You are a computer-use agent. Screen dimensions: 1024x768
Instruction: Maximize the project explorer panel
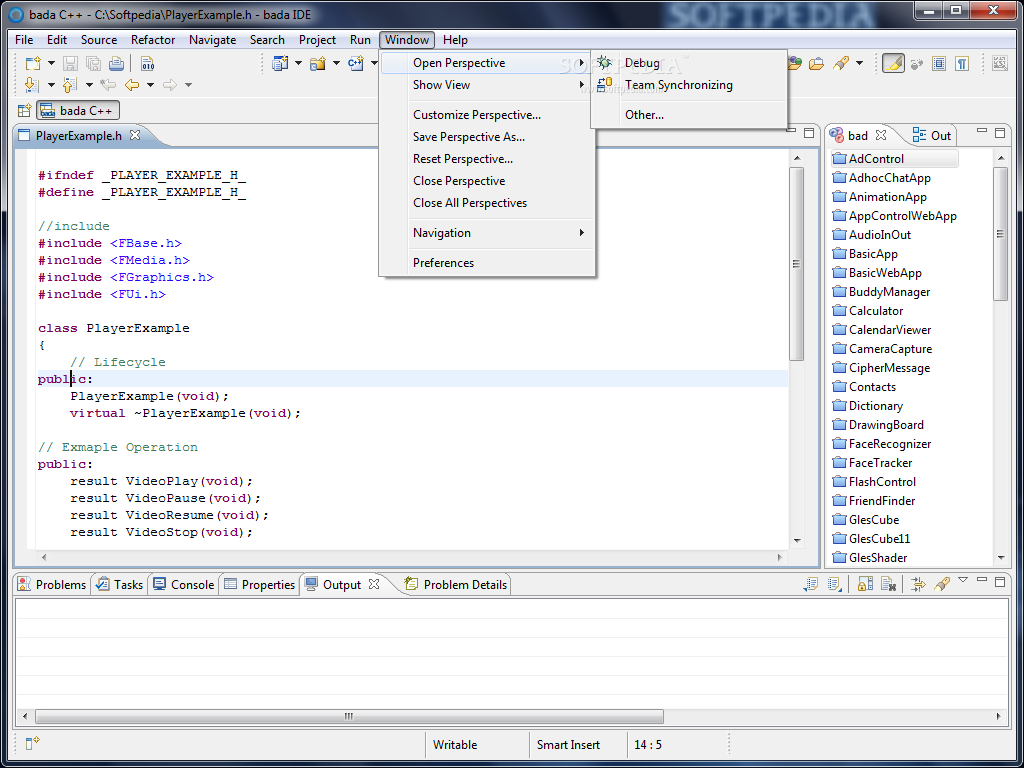pos(1000,133)
